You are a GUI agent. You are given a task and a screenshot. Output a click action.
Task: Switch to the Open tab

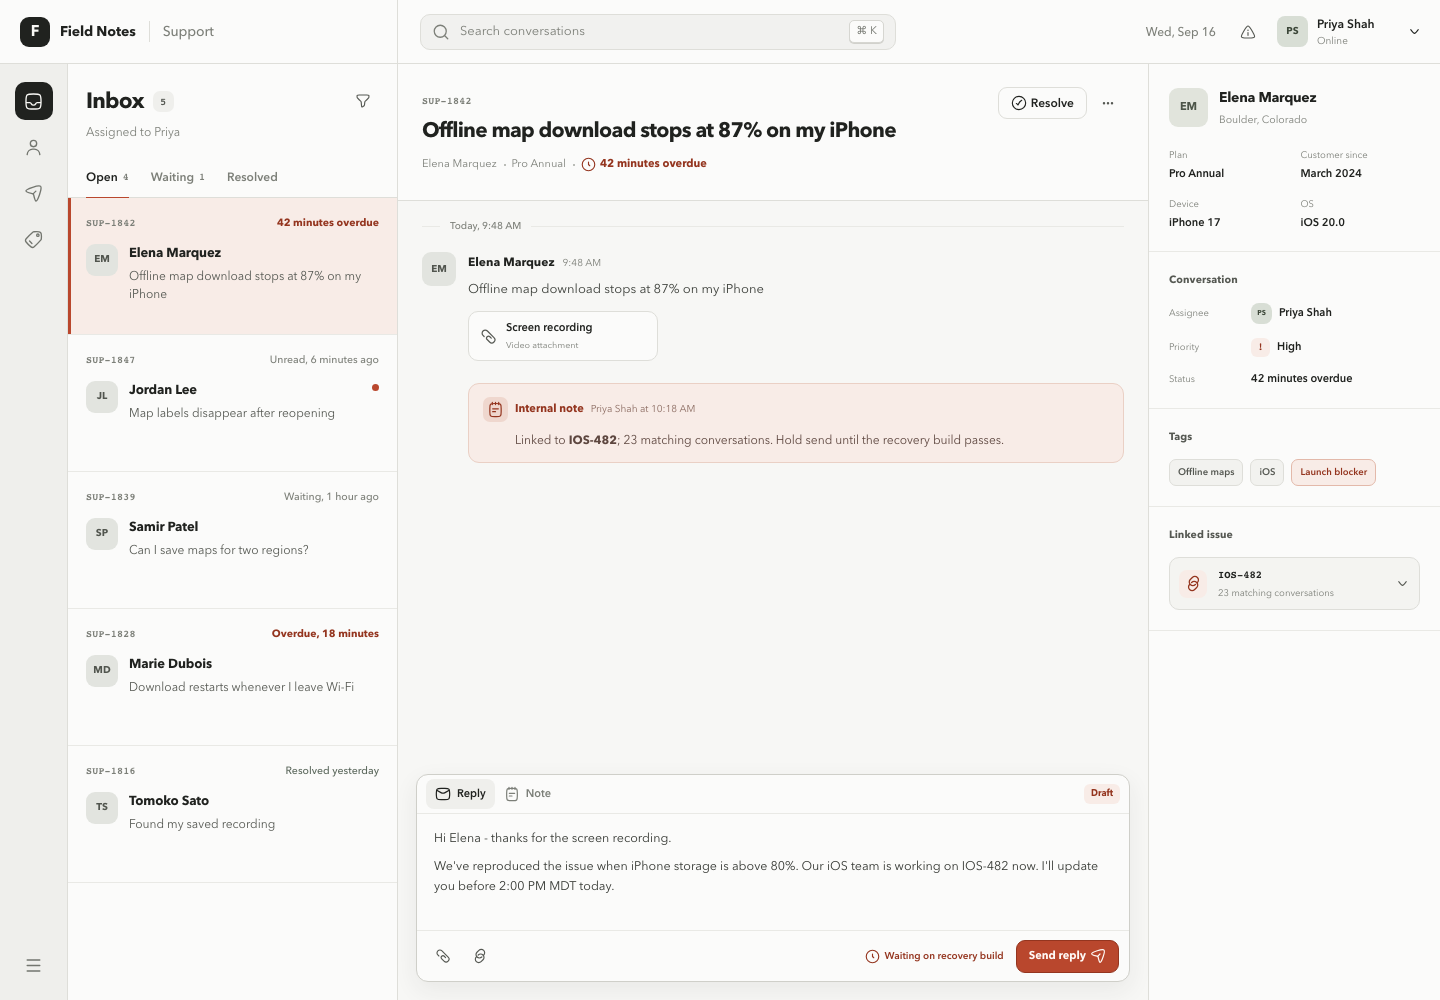107,177
